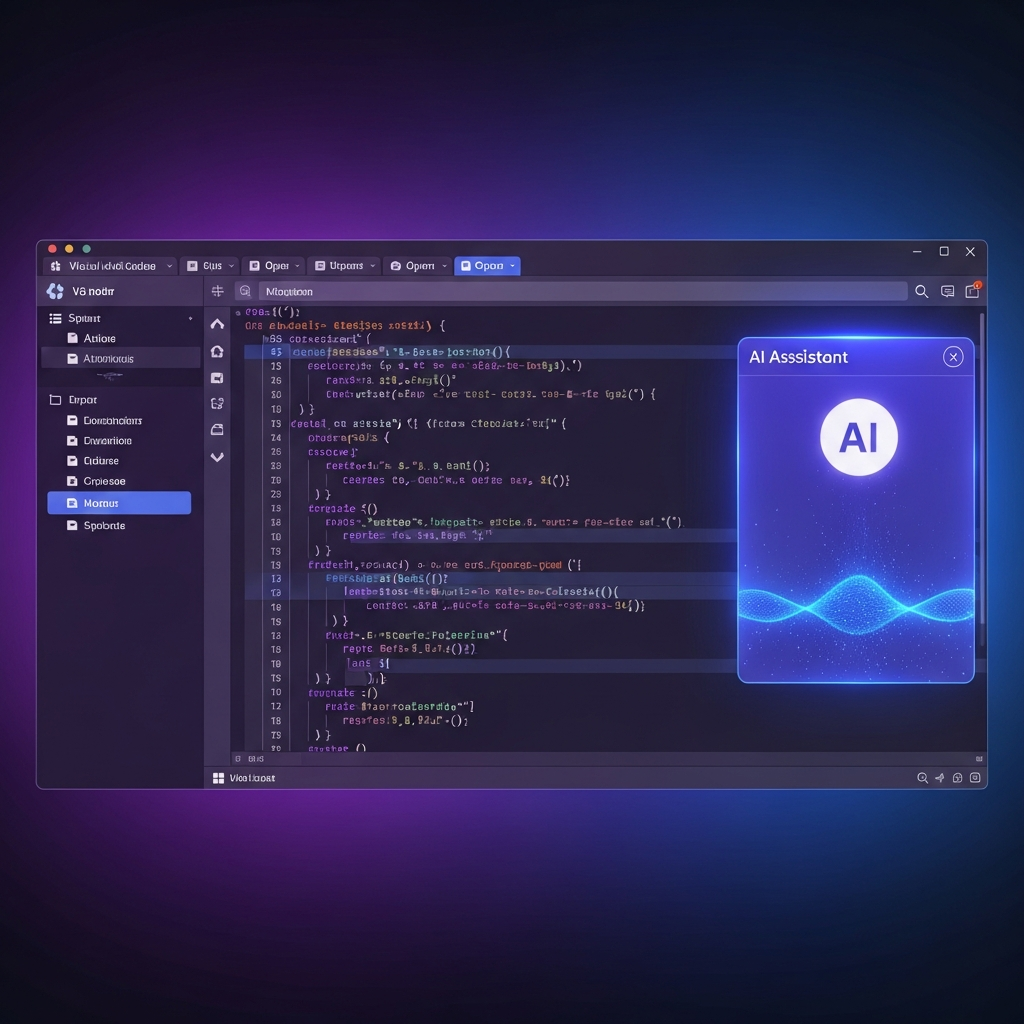This screenshot has width=1024, height=1024.
Task: Click the panel icon below the home icon
Action: click(217, 378)
